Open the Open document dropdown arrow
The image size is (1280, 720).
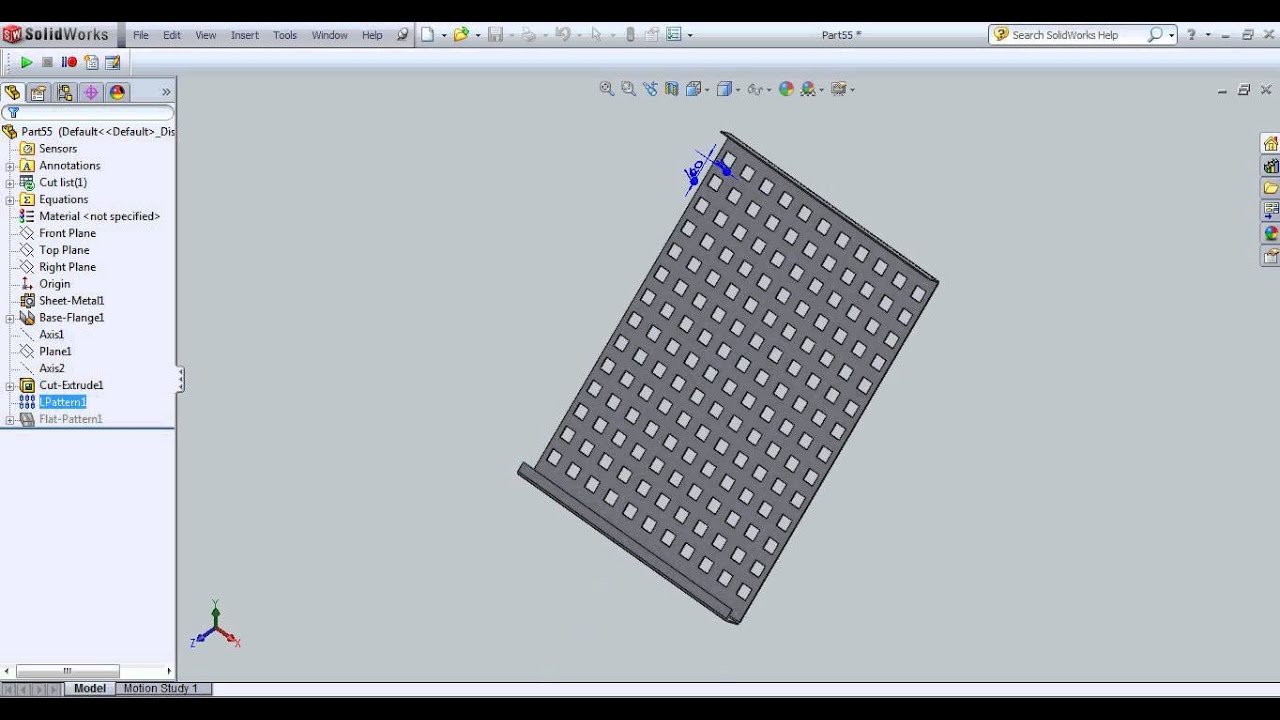click(477, 35)
